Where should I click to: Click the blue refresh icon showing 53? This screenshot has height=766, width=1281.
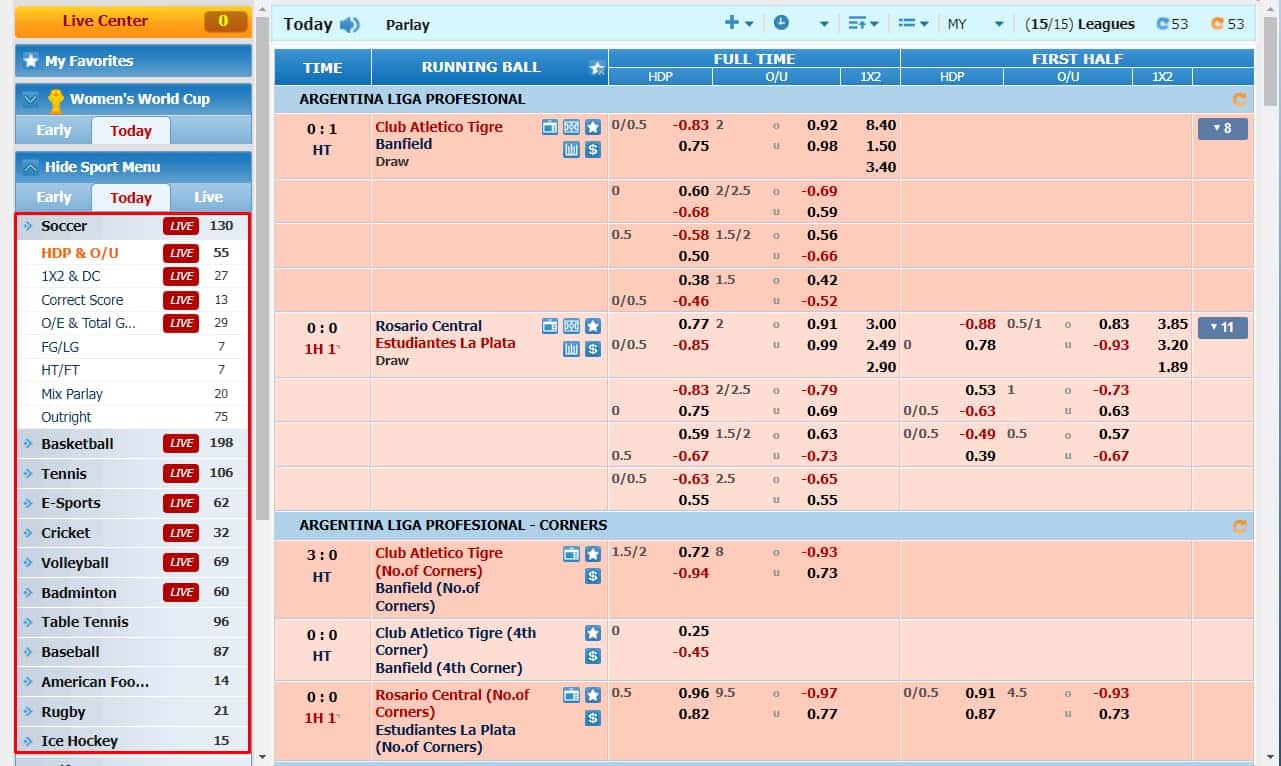click(x=1162, y=24)
